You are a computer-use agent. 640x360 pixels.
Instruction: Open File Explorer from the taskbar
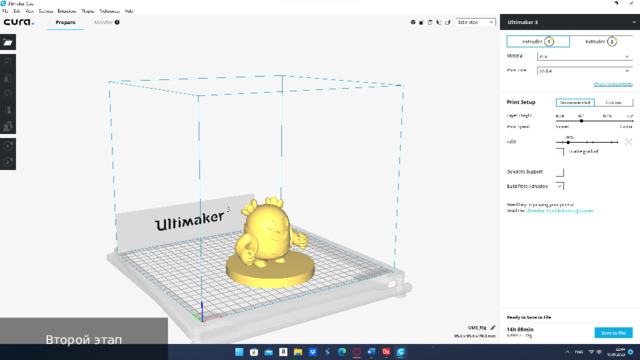(x=298, y=352)
